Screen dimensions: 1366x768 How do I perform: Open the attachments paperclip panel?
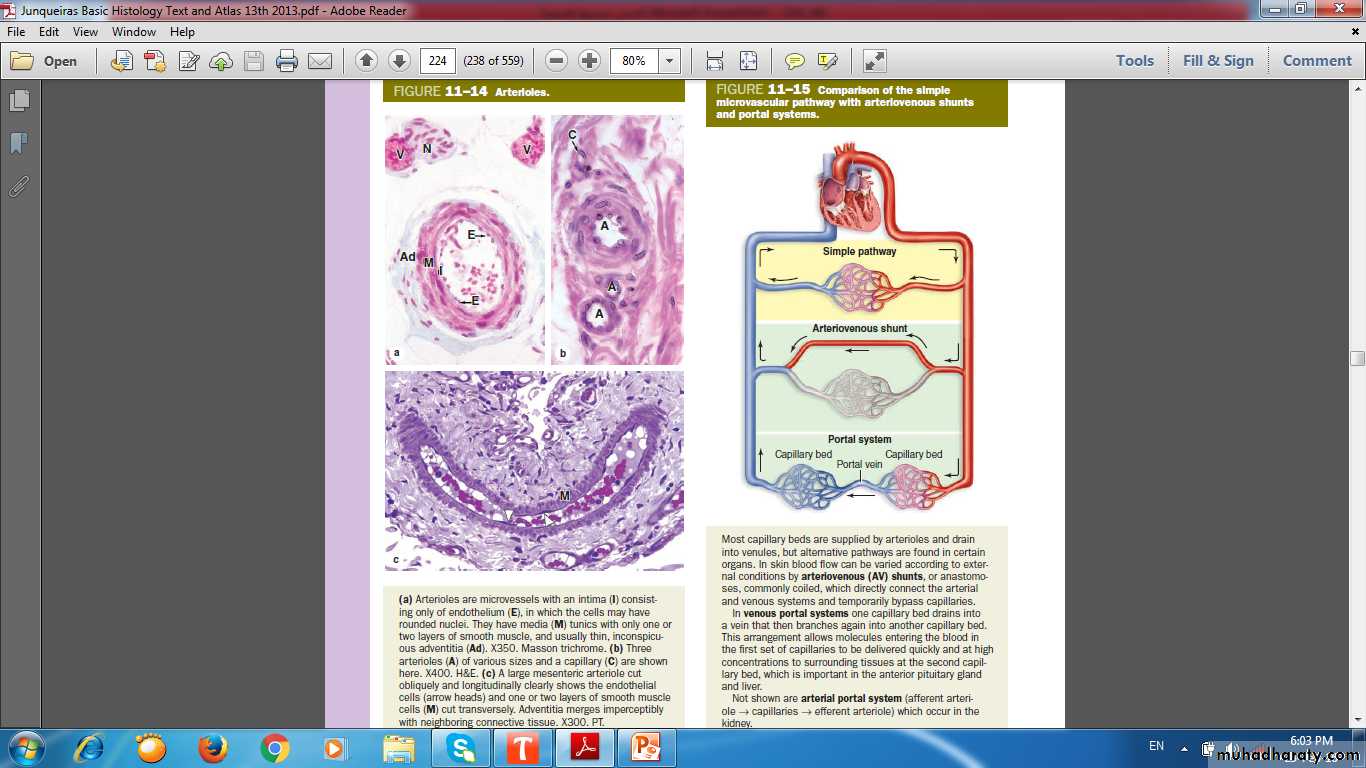pos(19,186)
